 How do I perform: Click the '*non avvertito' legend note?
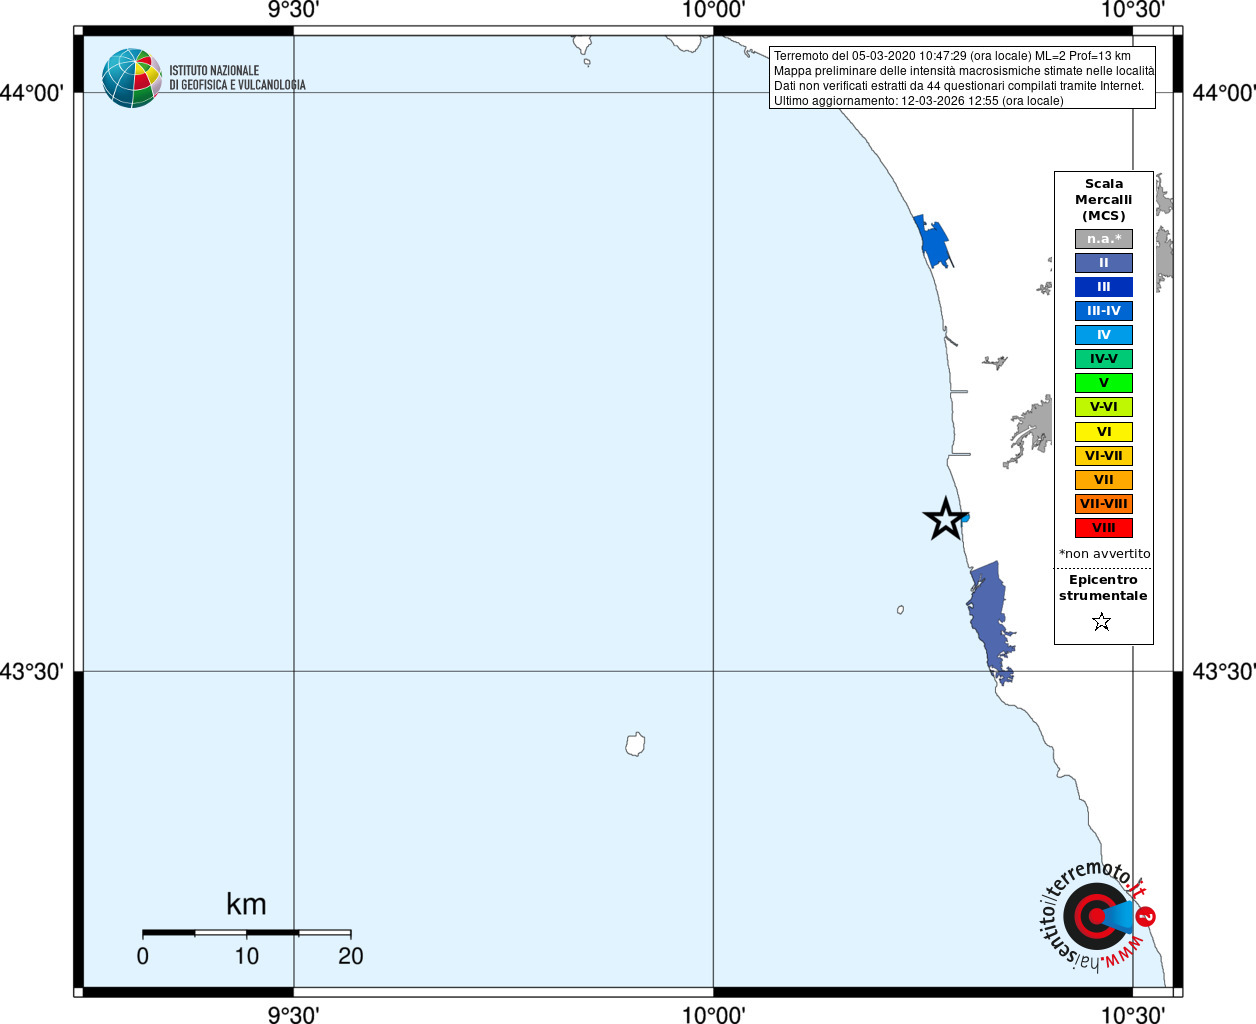click(1105, 554)
